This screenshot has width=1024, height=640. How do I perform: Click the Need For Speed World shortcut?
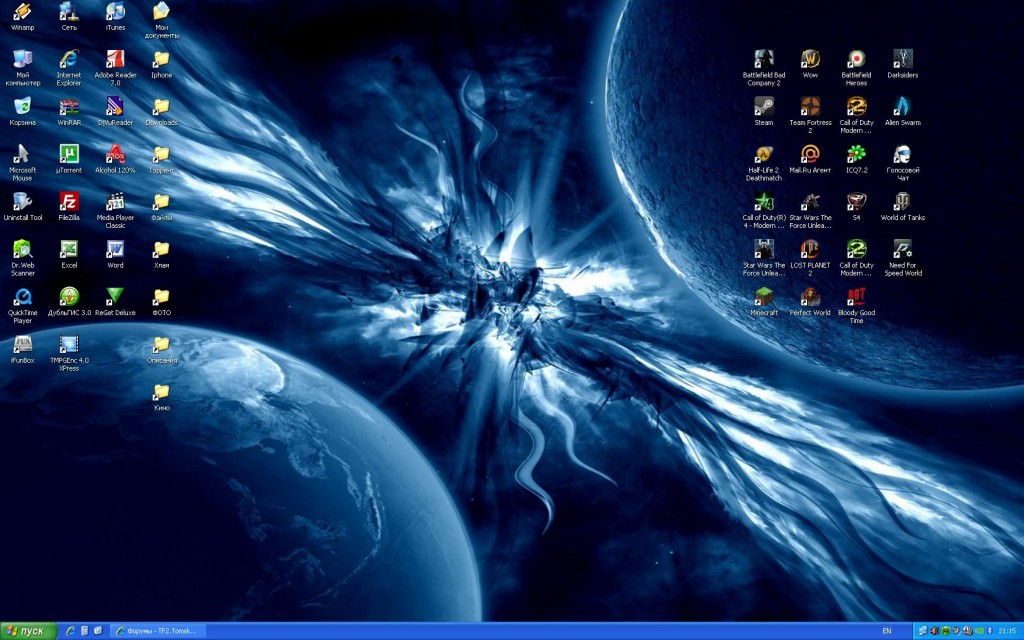point(903,258)
